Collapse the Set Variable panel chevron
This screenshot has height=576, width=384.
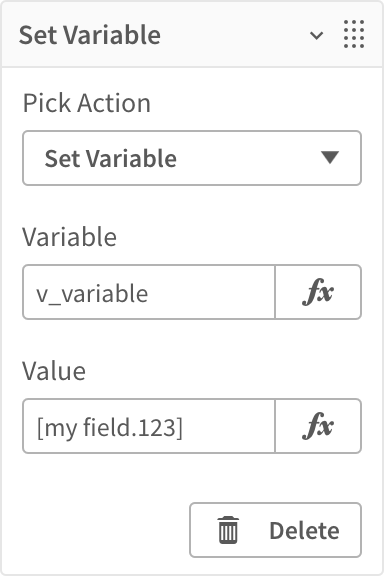point(316,36)
